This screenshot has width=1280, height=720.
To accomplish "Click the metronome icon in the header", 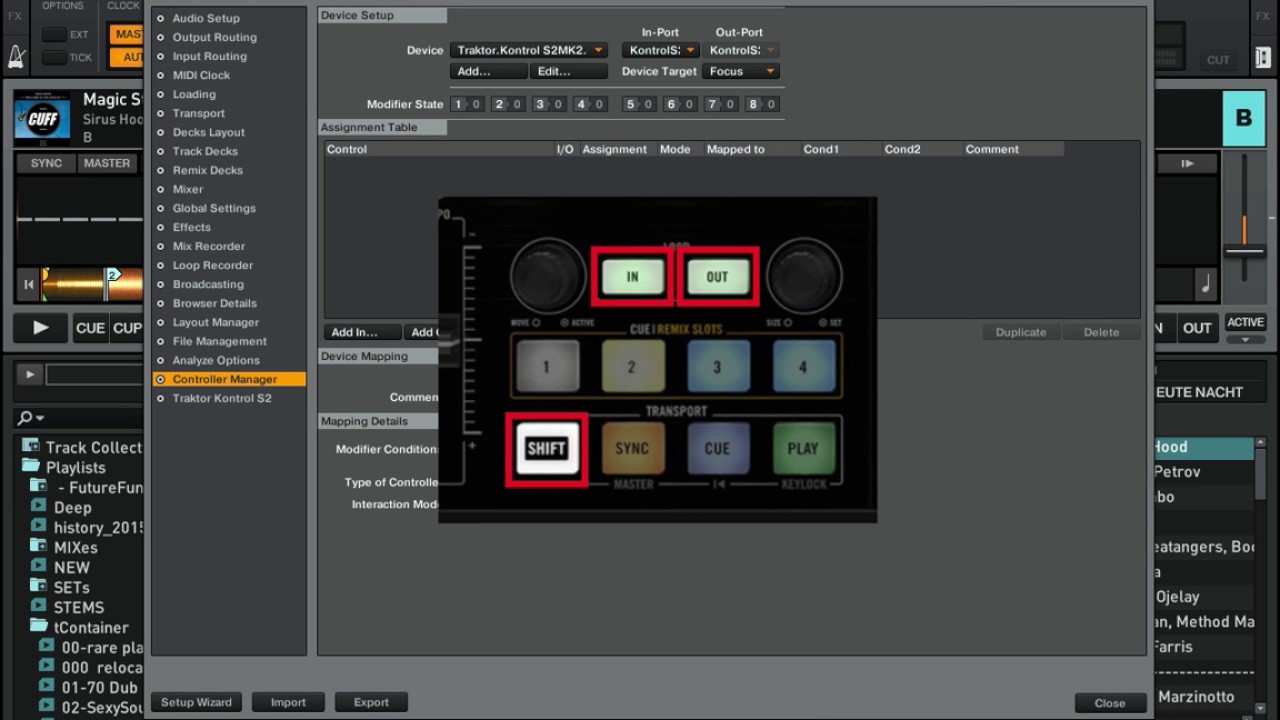I will click(17, 56).
